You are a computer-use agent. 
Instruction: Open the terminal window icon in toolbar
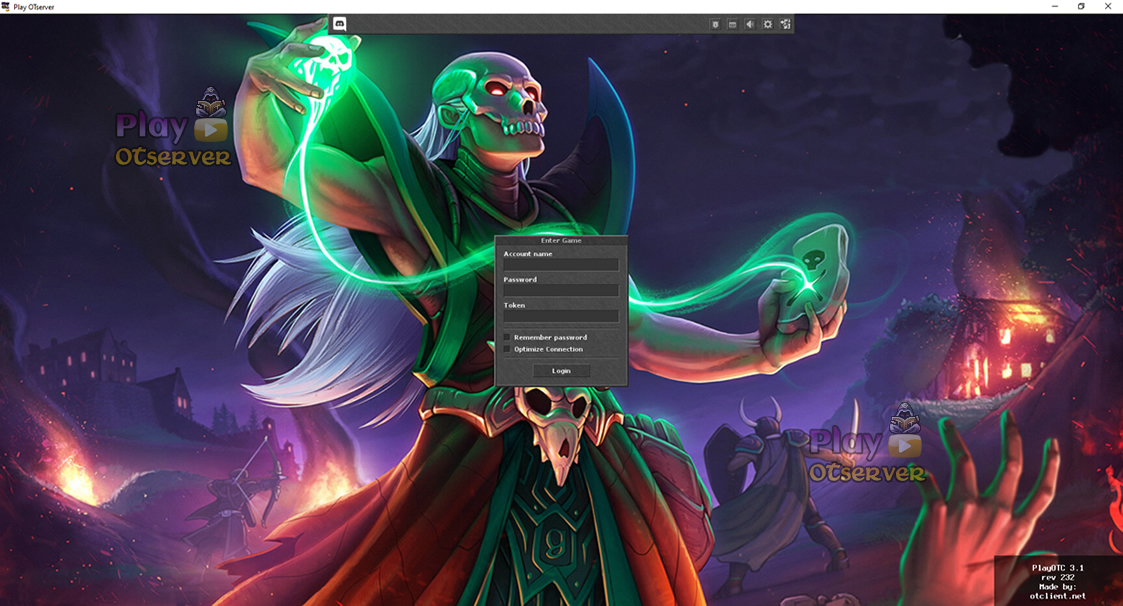732,24
